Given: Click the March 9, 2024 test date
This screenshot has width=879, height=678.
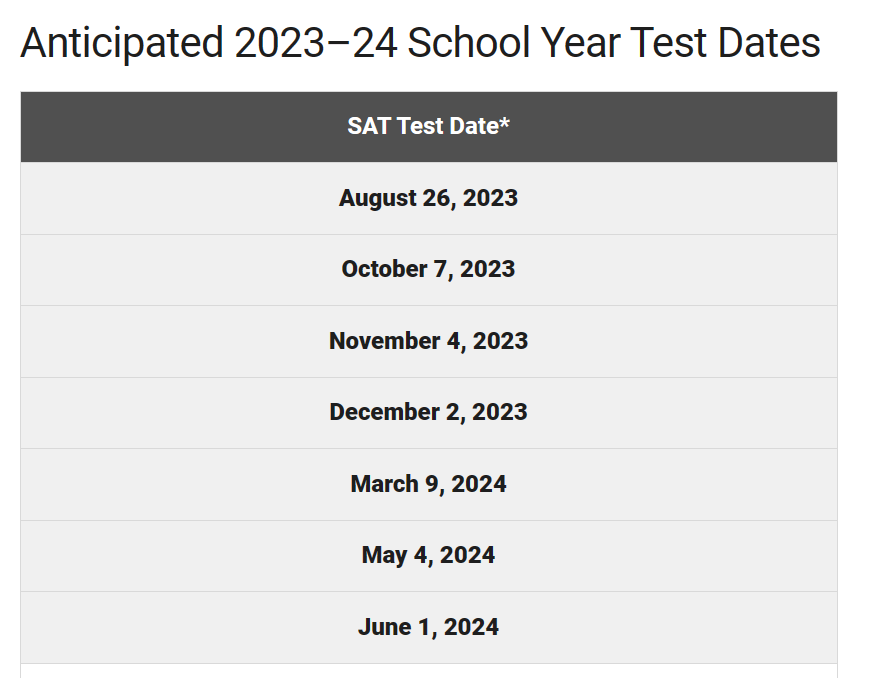Looking at the screenshot, I should pyautogui.click(x=428, y=484).
